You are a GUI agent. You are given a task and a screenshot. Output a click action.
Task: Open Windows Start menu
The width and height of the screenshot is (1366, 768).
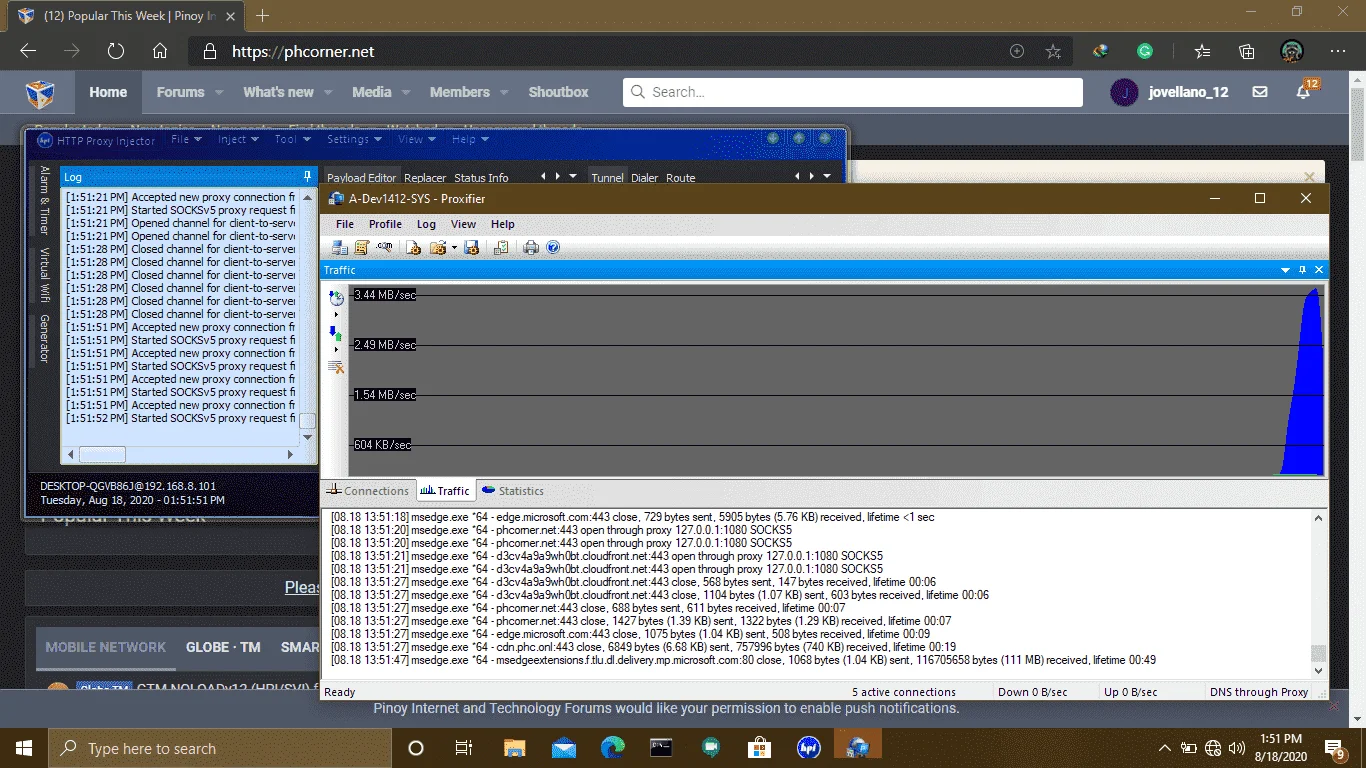(23, 748)
